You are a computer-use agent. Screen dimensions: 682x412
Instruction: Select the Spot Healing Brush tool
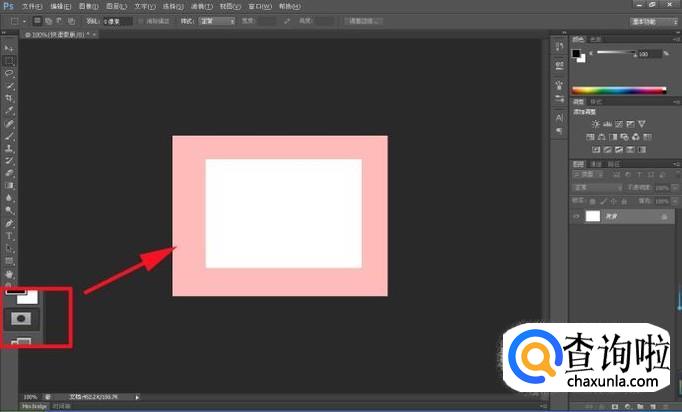point(9,124)
